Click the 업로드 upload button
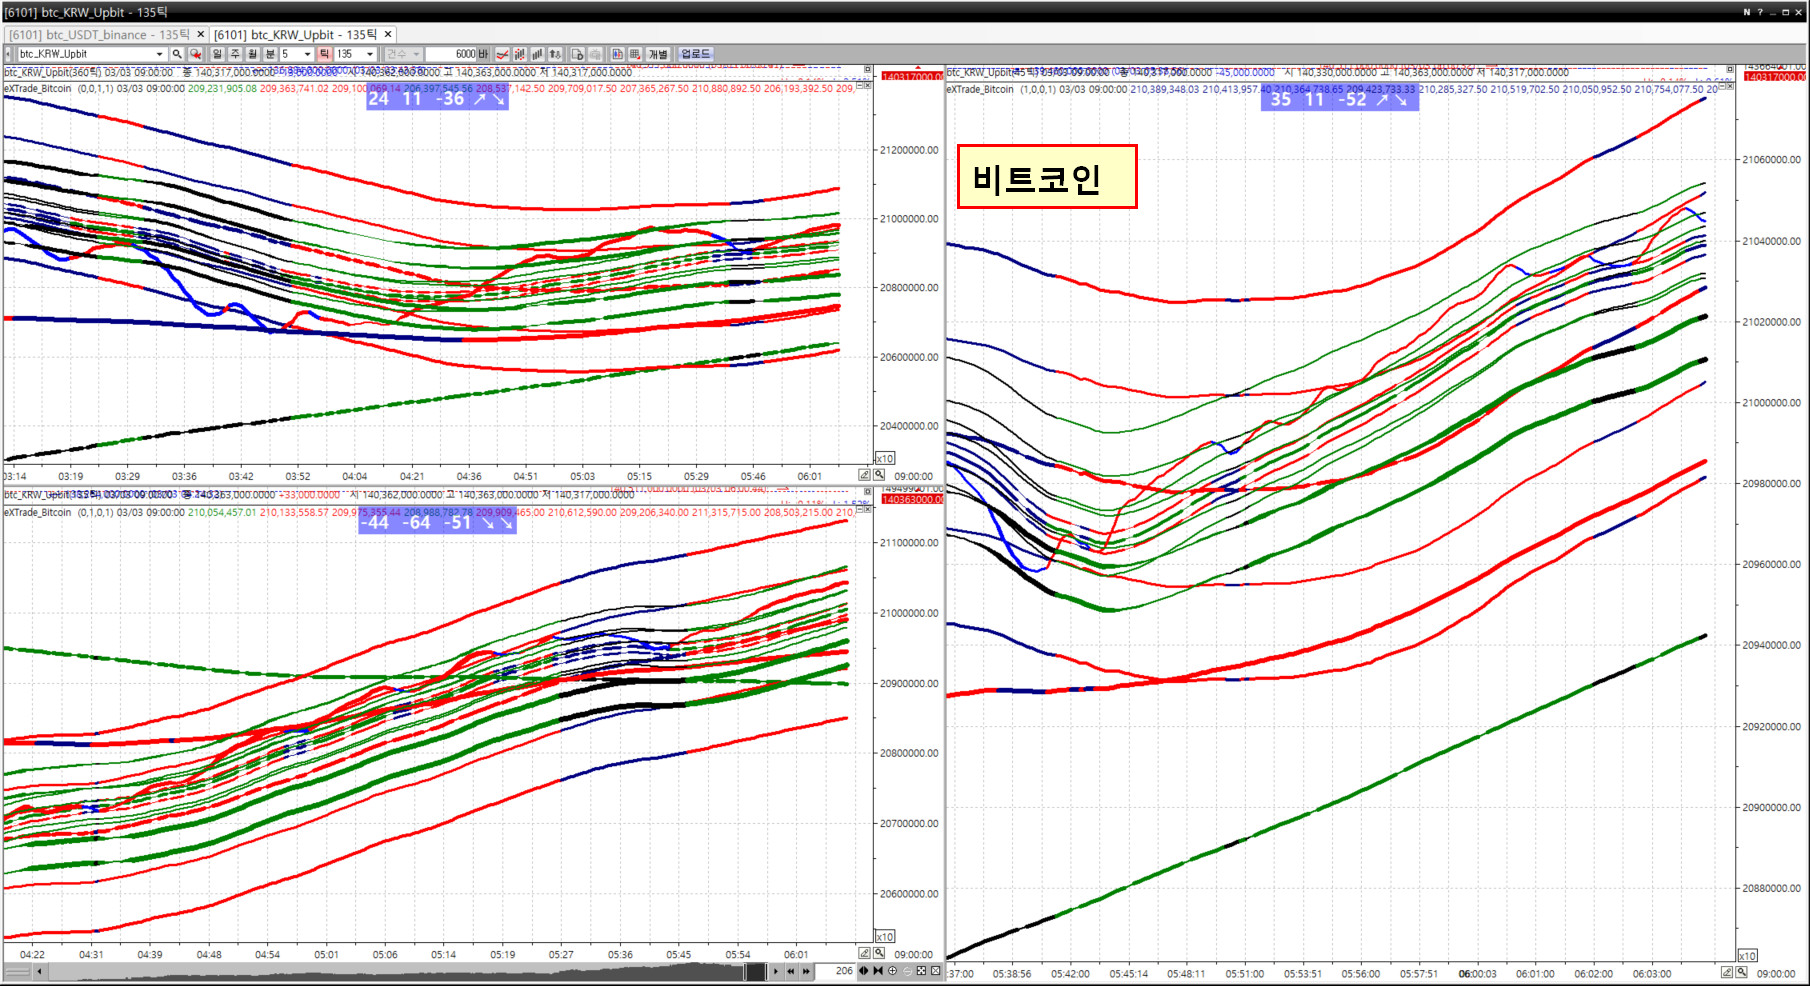Viewport: 1810px width, 986px height. [695, 54]
